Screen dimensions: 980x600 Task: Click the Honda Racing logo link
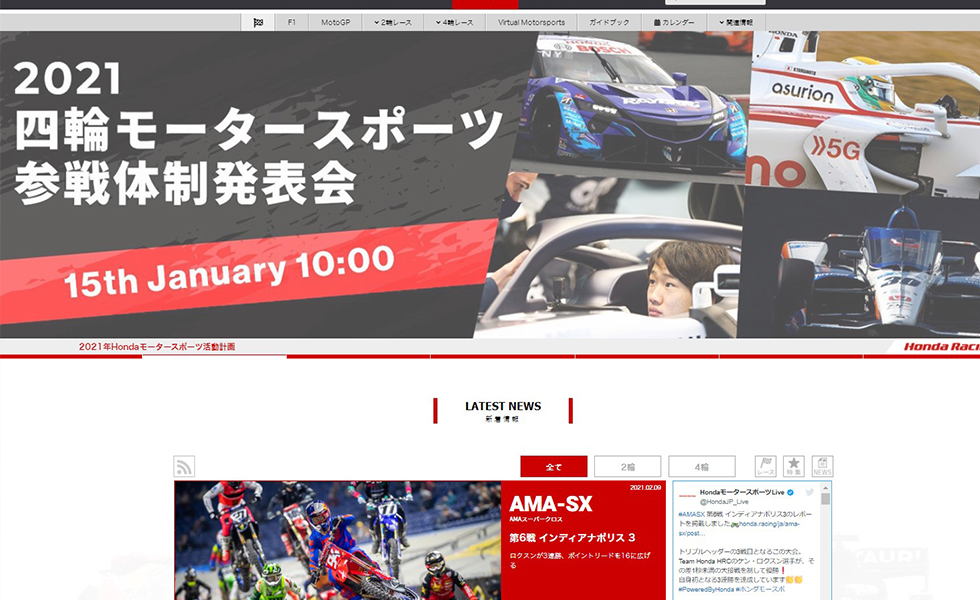click(x=942, y=347)
